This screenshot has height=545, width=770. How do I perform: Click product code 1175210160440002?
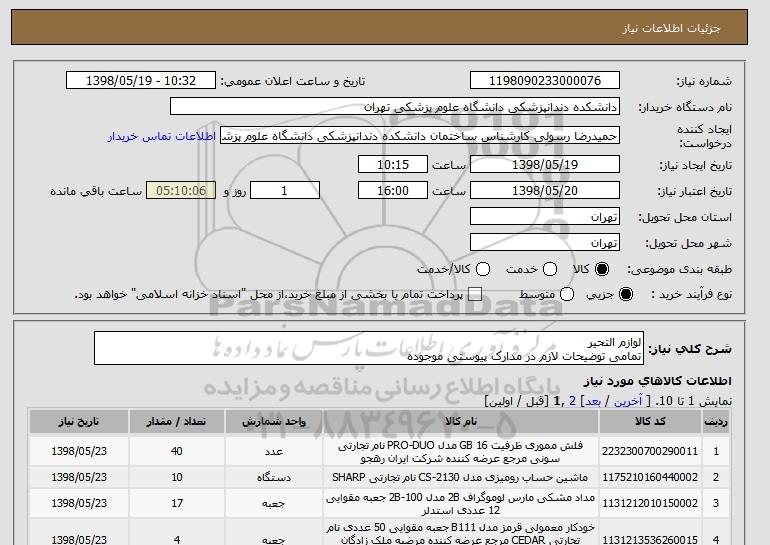[x=650, y=477]
